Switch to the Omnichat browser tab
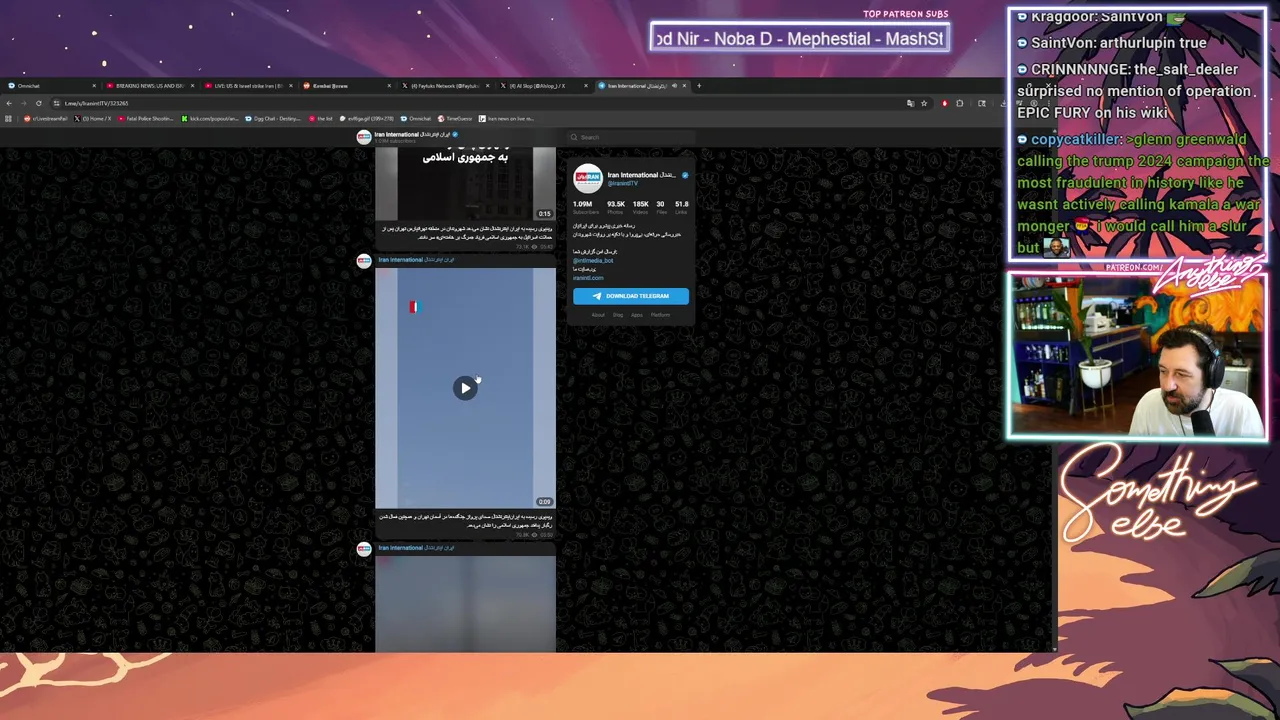 (50, 86)
